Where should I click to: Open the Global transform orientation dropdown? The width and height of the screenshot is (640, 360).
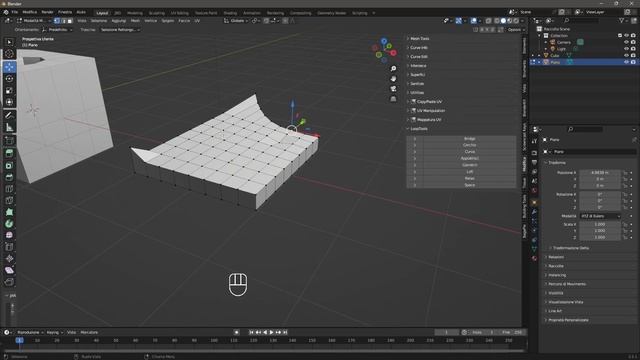pyautogui.click(x=236, y=20)
